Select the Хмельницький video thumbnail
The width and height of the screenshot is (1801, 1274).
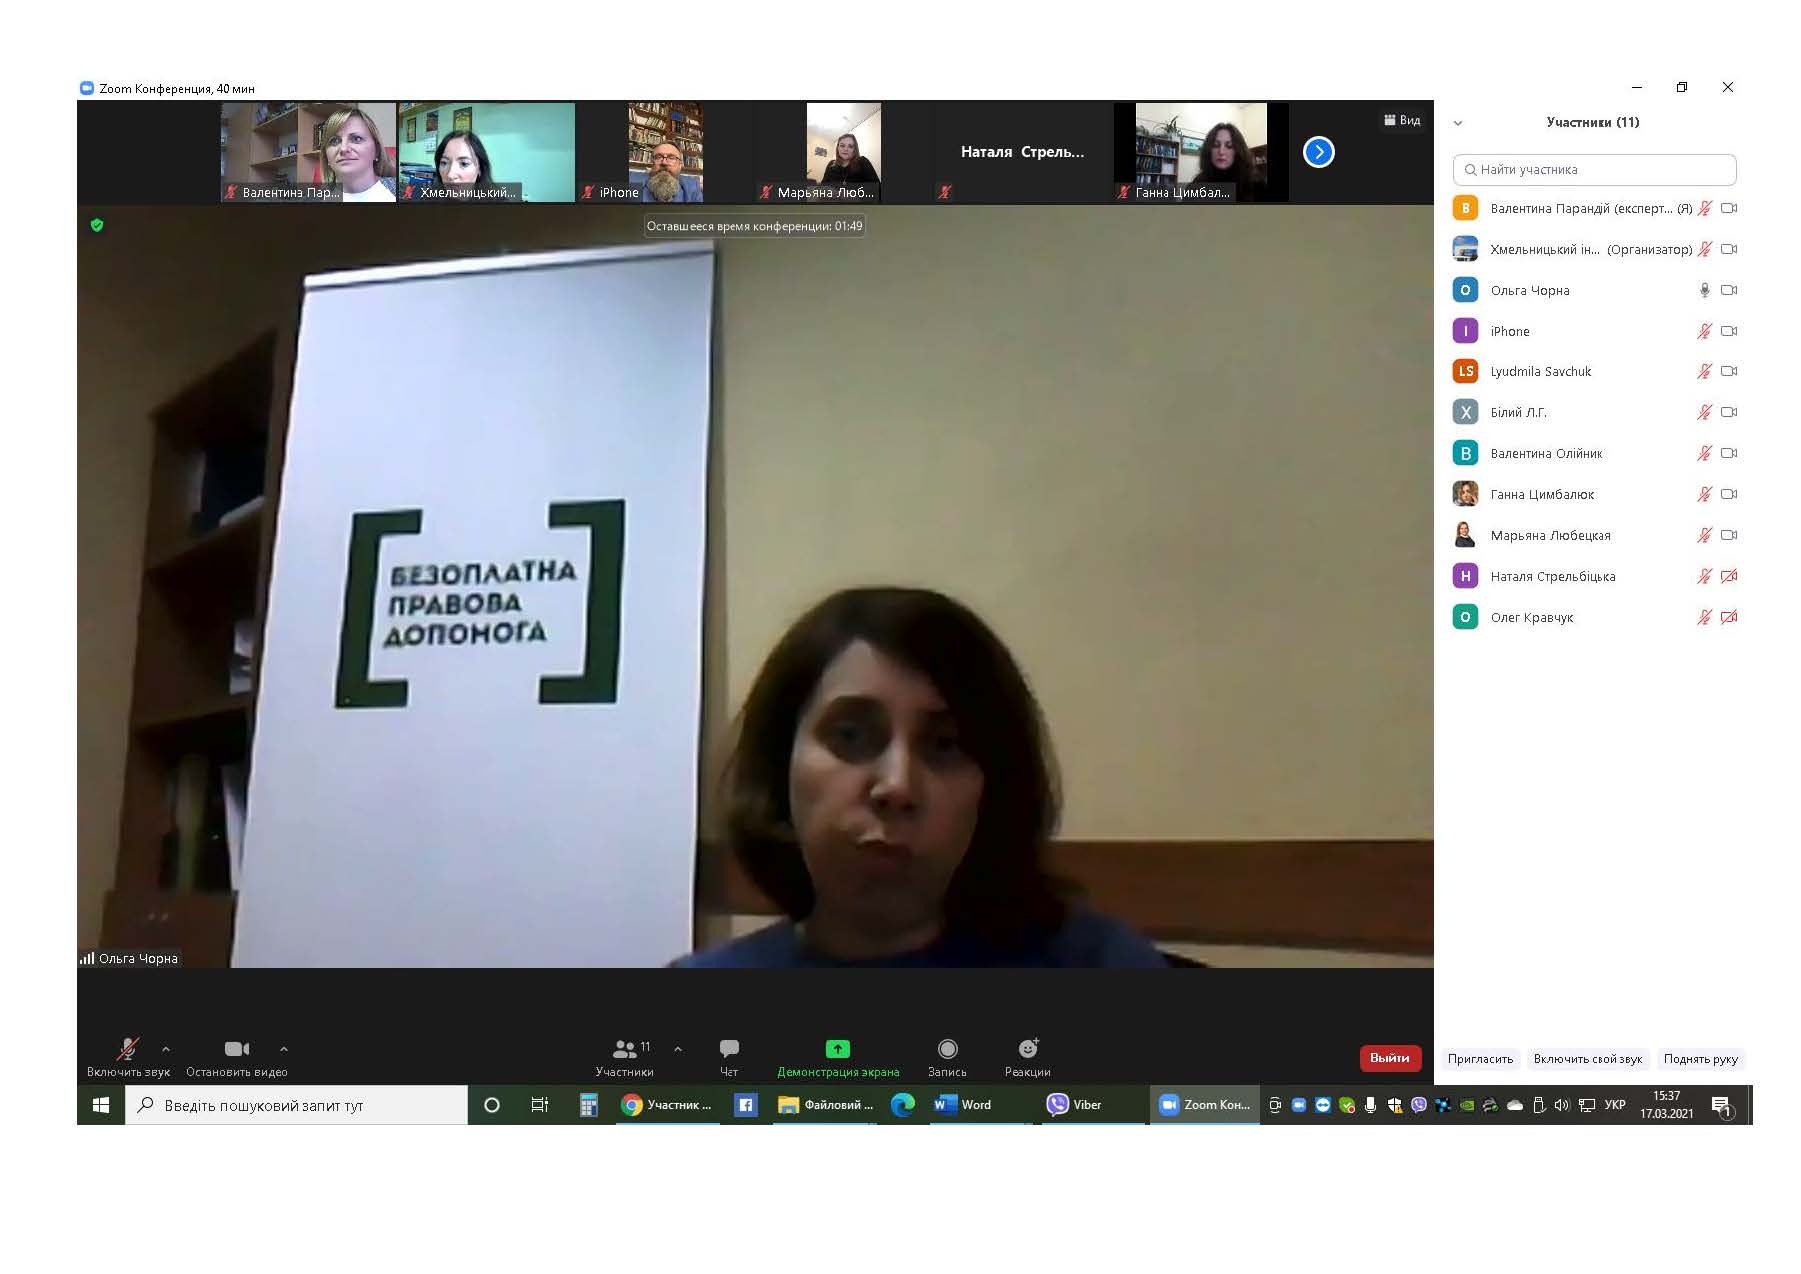coord(487,152)
